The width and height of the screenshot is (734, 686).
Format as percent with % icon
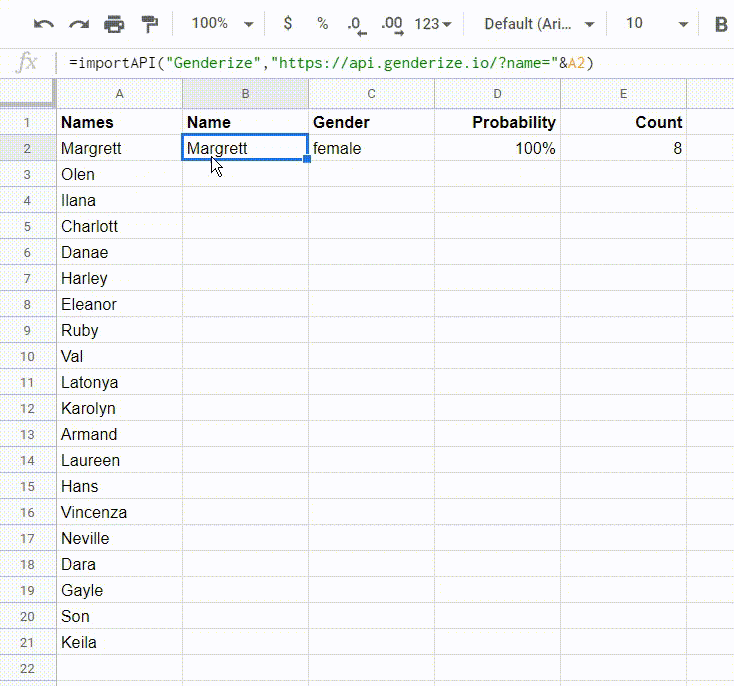tap(323, 23)
